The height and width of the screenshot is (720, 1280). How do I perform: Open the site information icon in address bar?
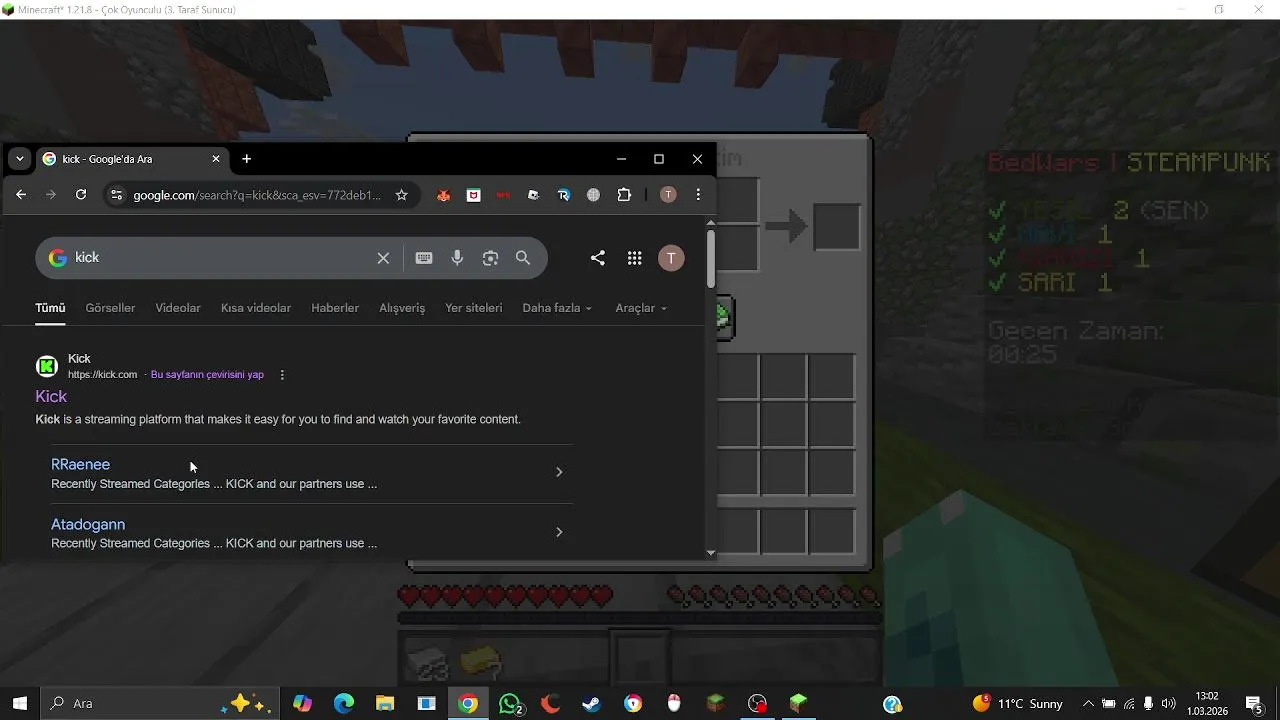point(116,195)
